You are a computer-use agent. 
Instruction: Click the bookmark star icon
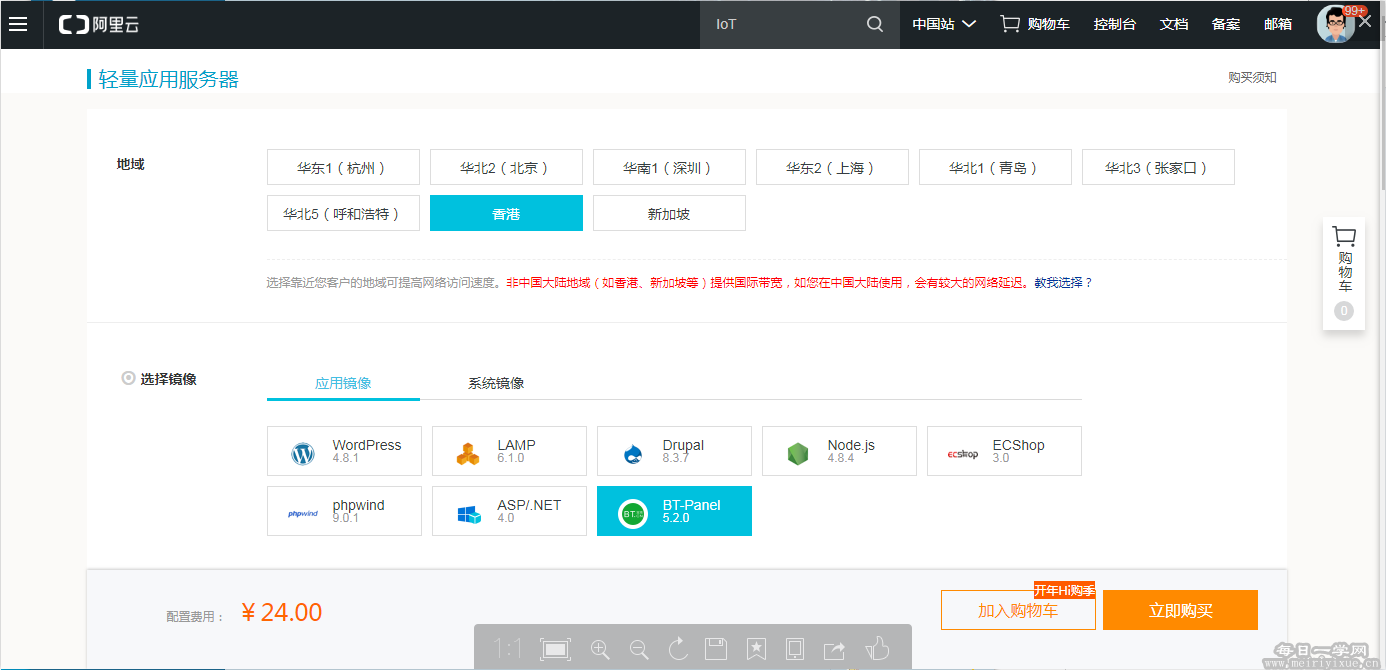pyautogui.click(x=756, y=650)
